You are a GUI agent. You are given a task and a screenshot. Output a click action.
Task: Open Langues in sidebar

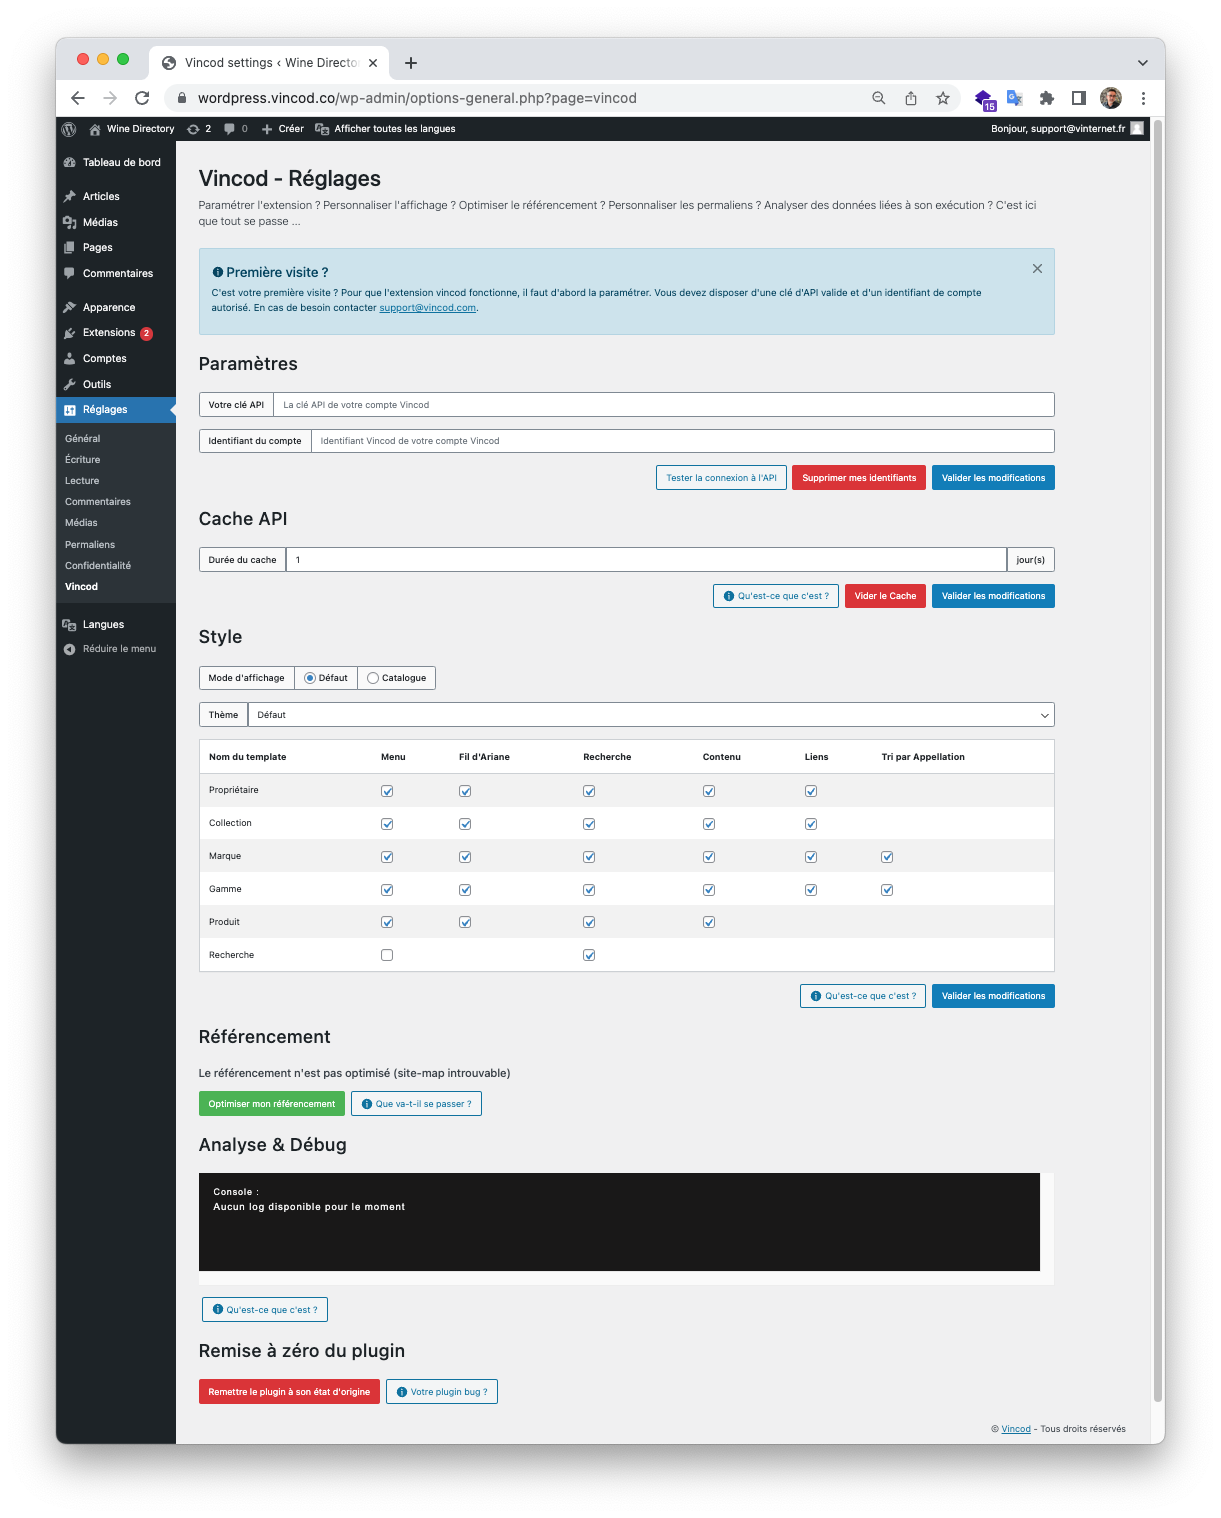pyautogui.click(x=116, y=624)
